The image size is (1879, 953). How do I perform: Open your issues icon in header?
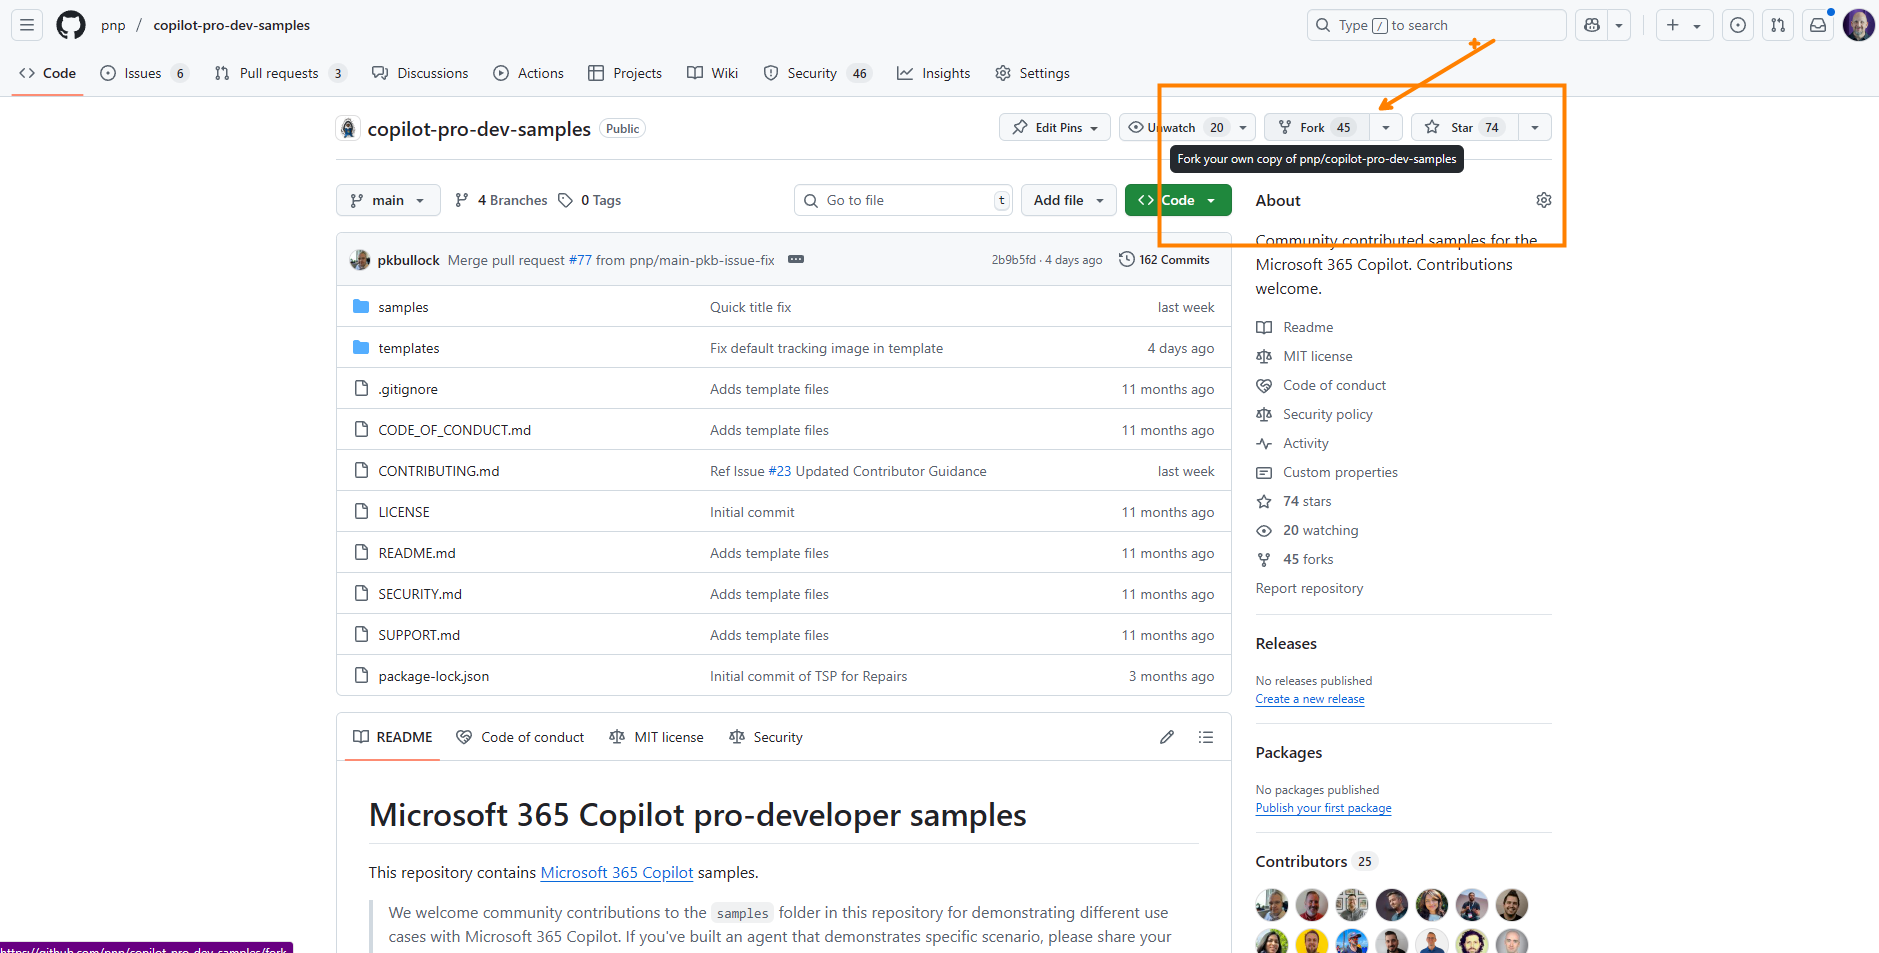pyautogui.click(x=1738, y=25)
